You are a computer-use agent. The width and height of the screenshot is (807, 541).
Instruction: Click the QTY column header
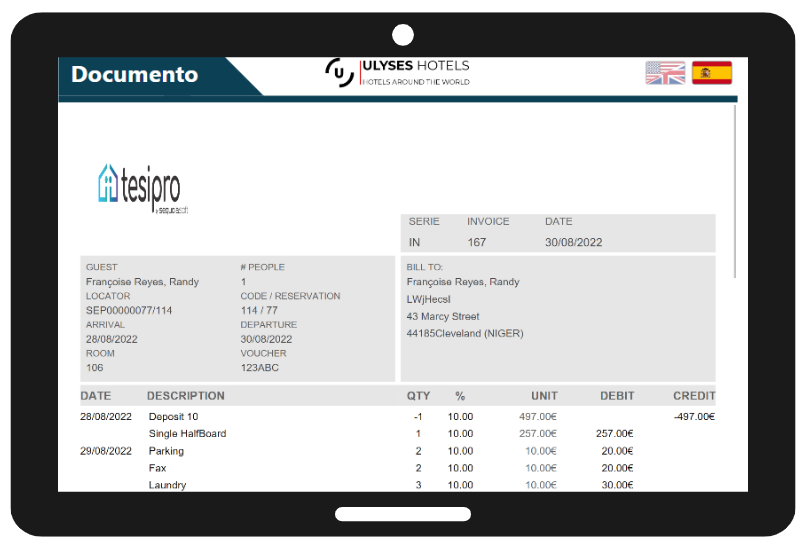[418, 396]
